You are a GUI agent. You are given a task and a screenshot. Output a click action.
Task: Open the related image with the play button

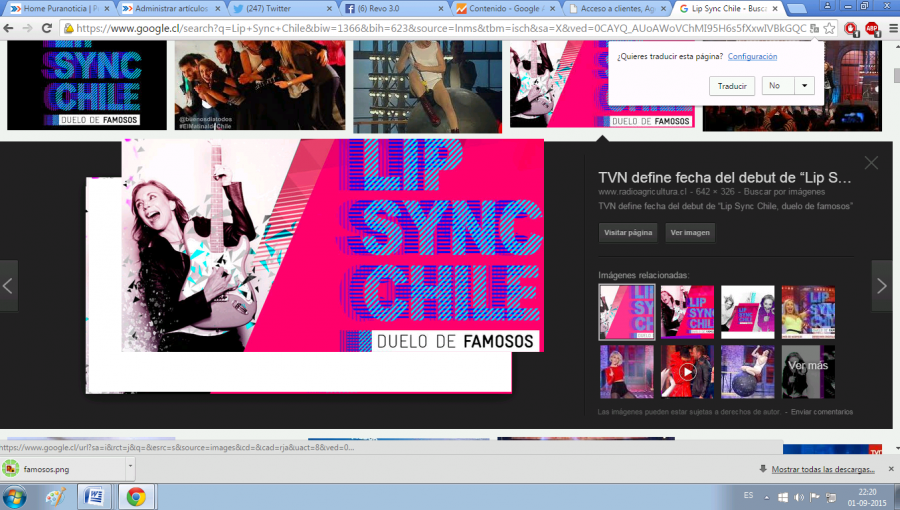click(687, 372)
